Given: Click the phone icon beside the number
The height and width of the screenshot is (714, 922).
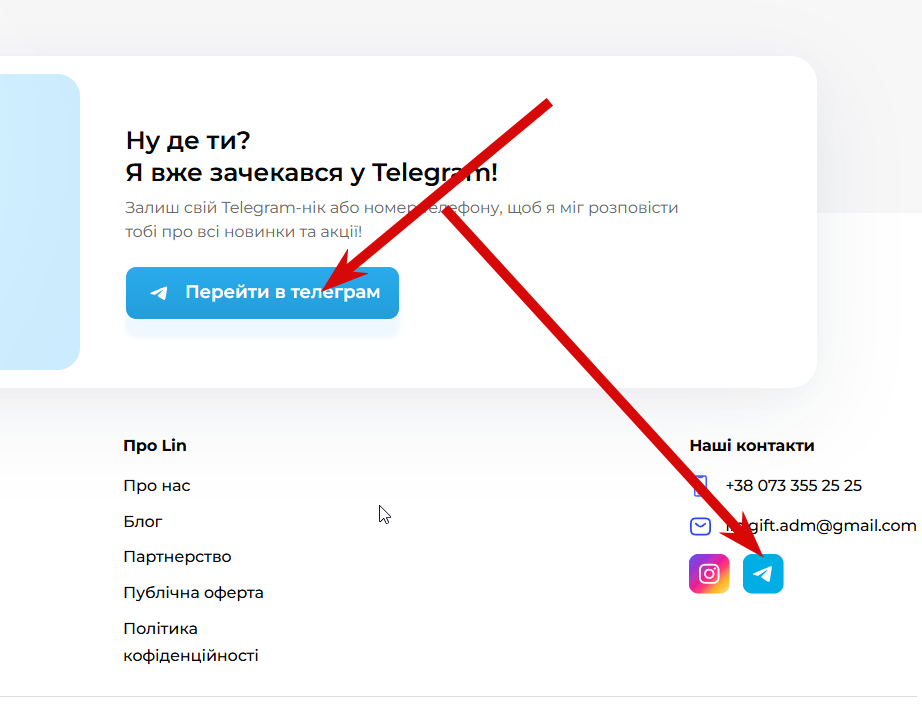Looking at the screenshot, I should point(700,486).
